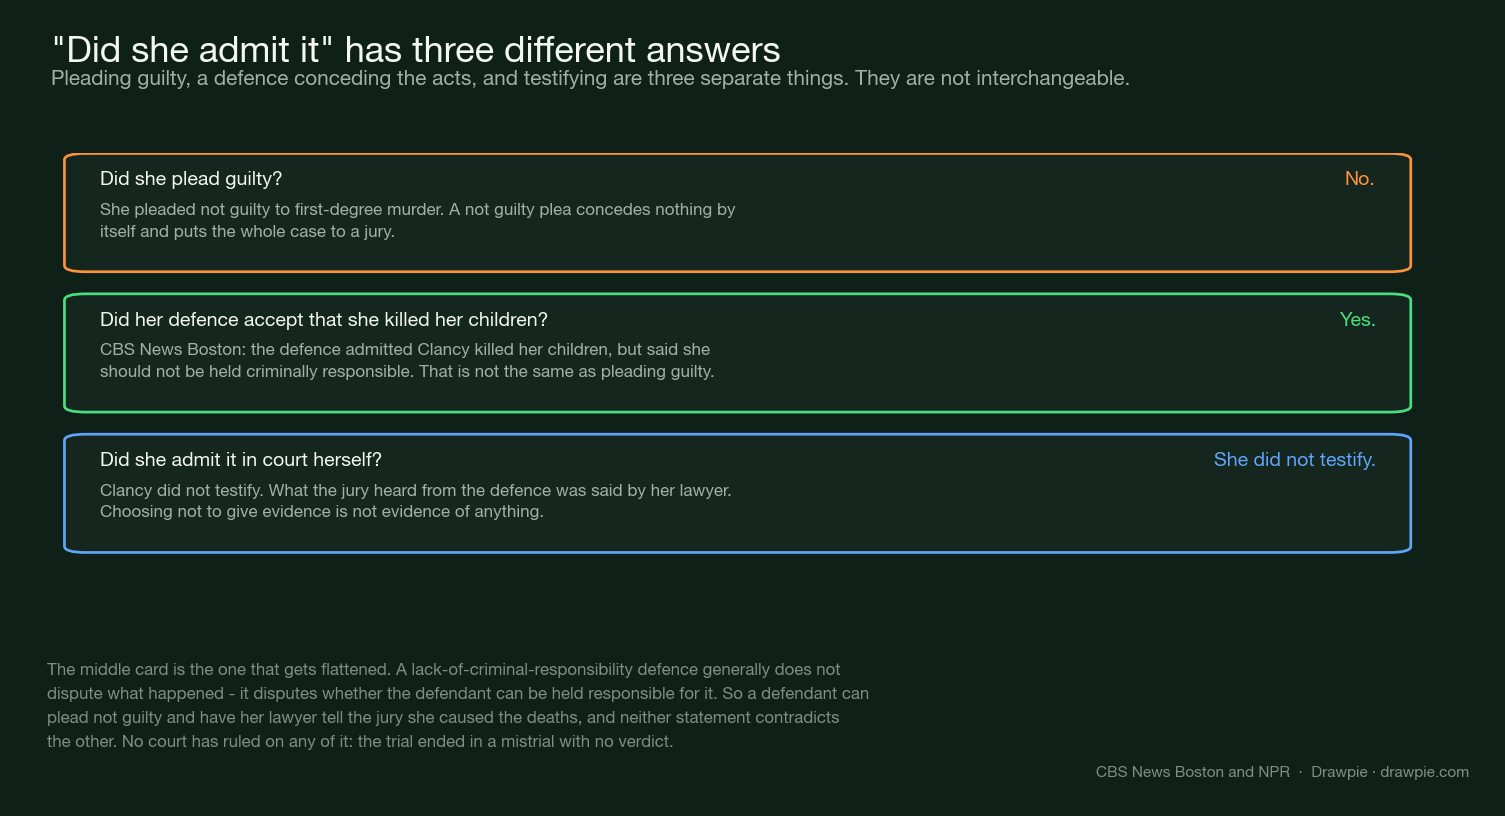Click the green-bordered defence card

pyautogui.click(x=737, y=353)
